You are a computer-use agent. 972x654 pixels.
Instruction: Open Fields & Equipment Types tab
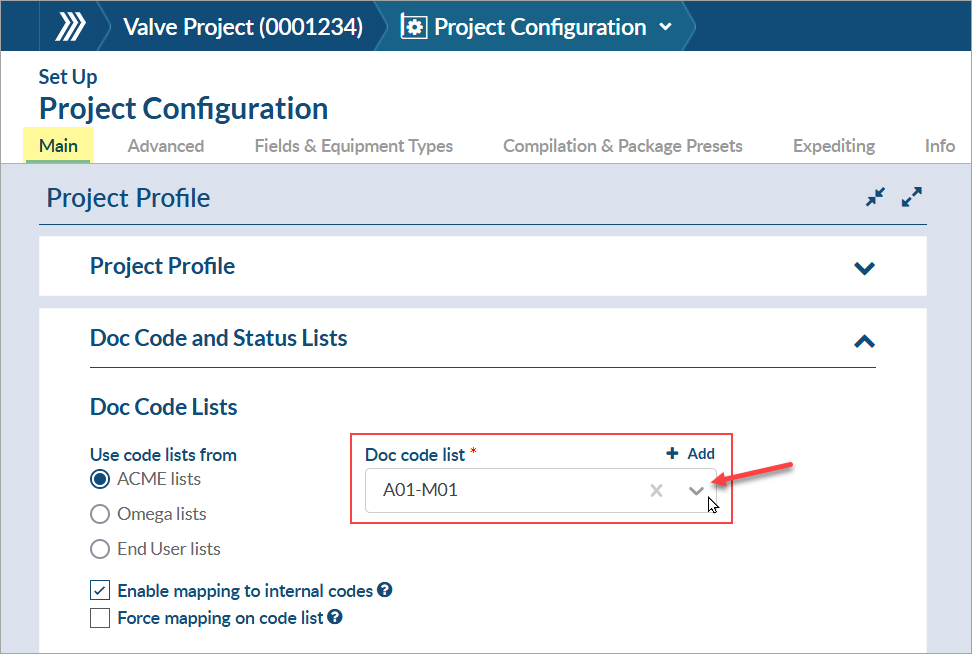[353, 146]
